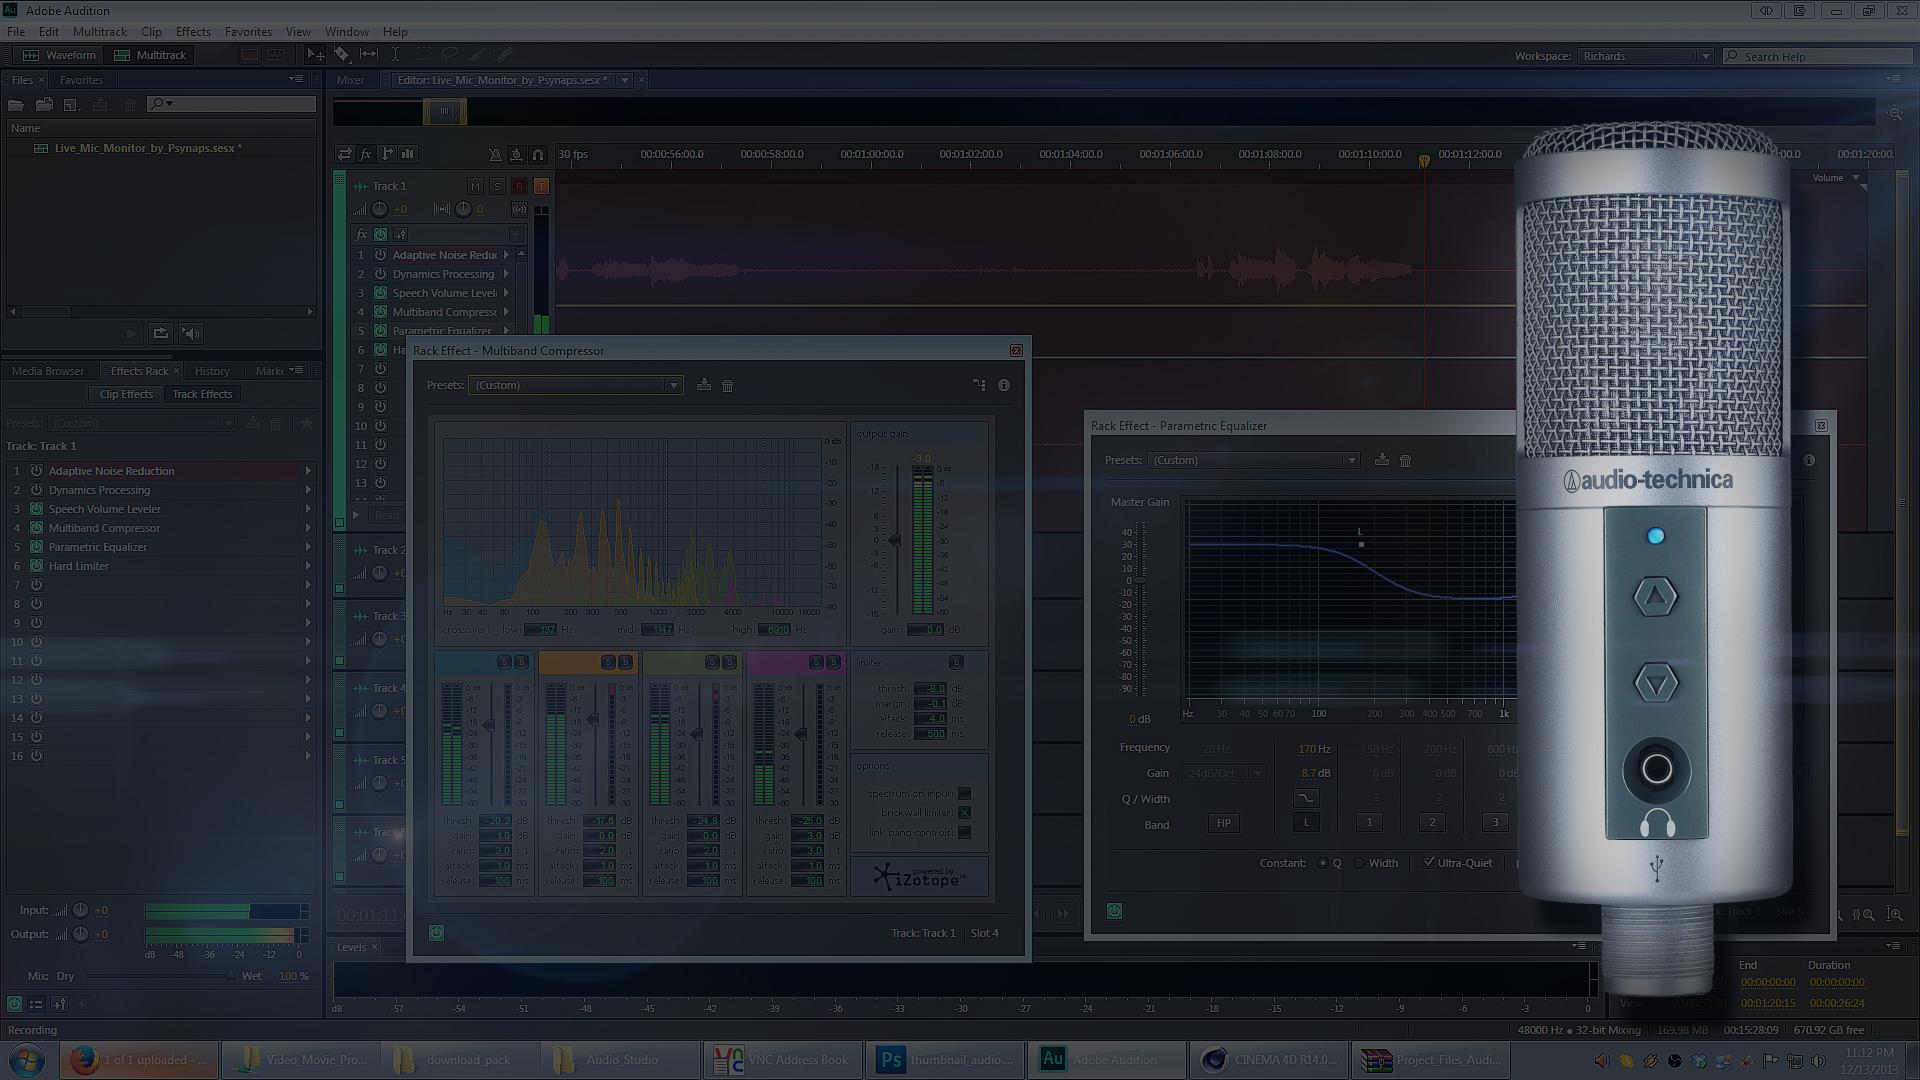The image size is (1920, 1080).
Task: Click the delete preset trash icon
Action: 727,385
